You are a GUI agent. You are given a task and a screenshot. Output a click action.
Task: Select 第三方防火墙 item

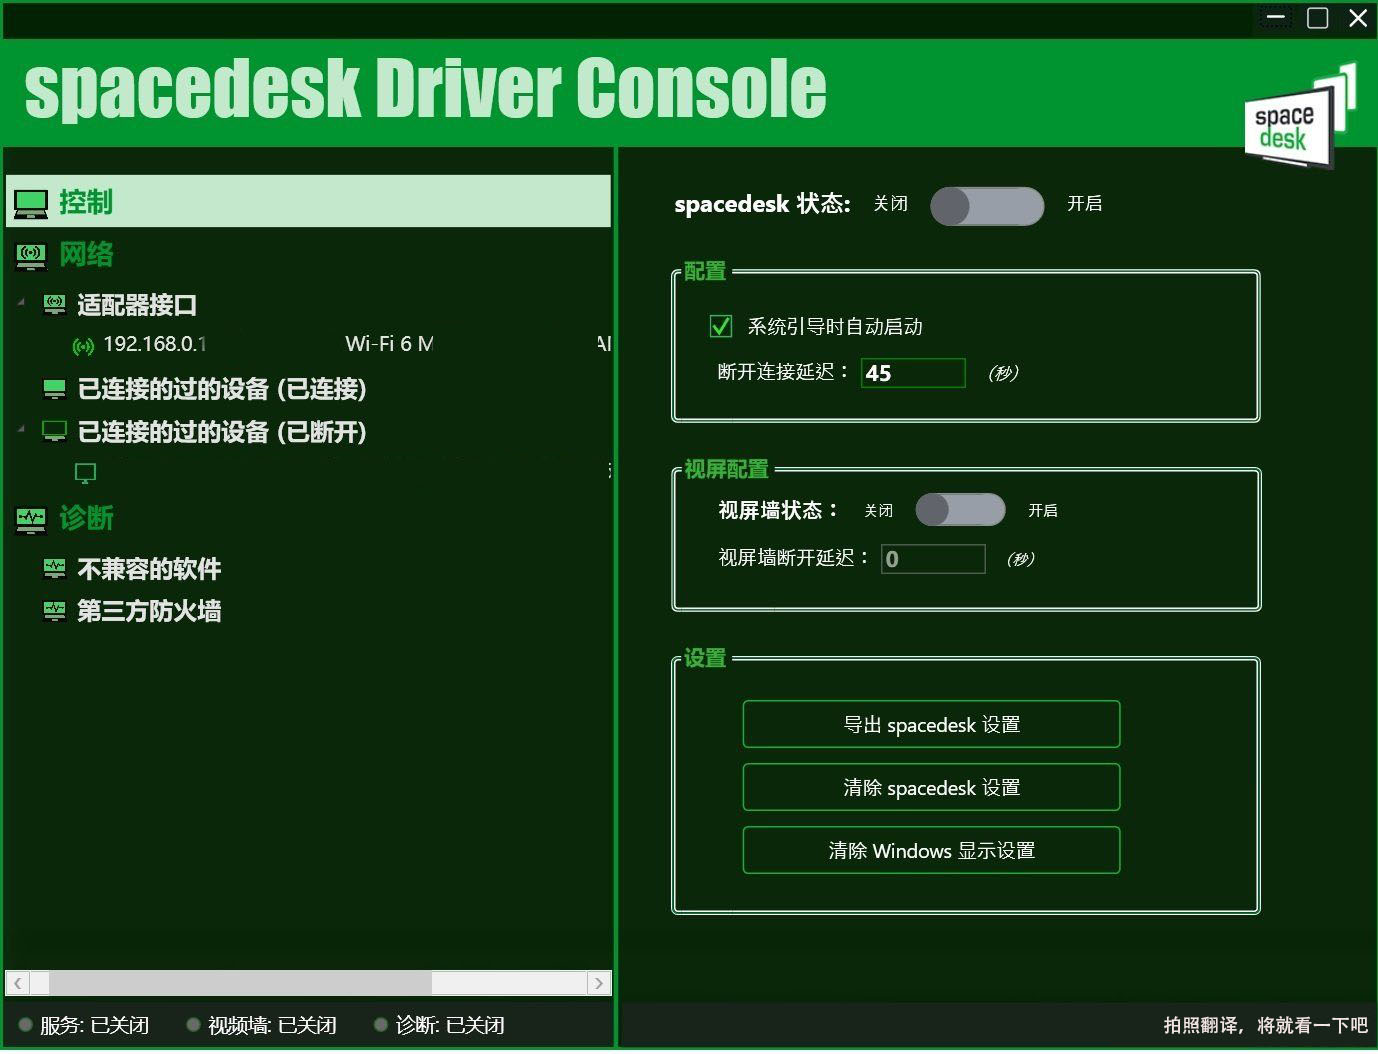(x=149, y=611)
